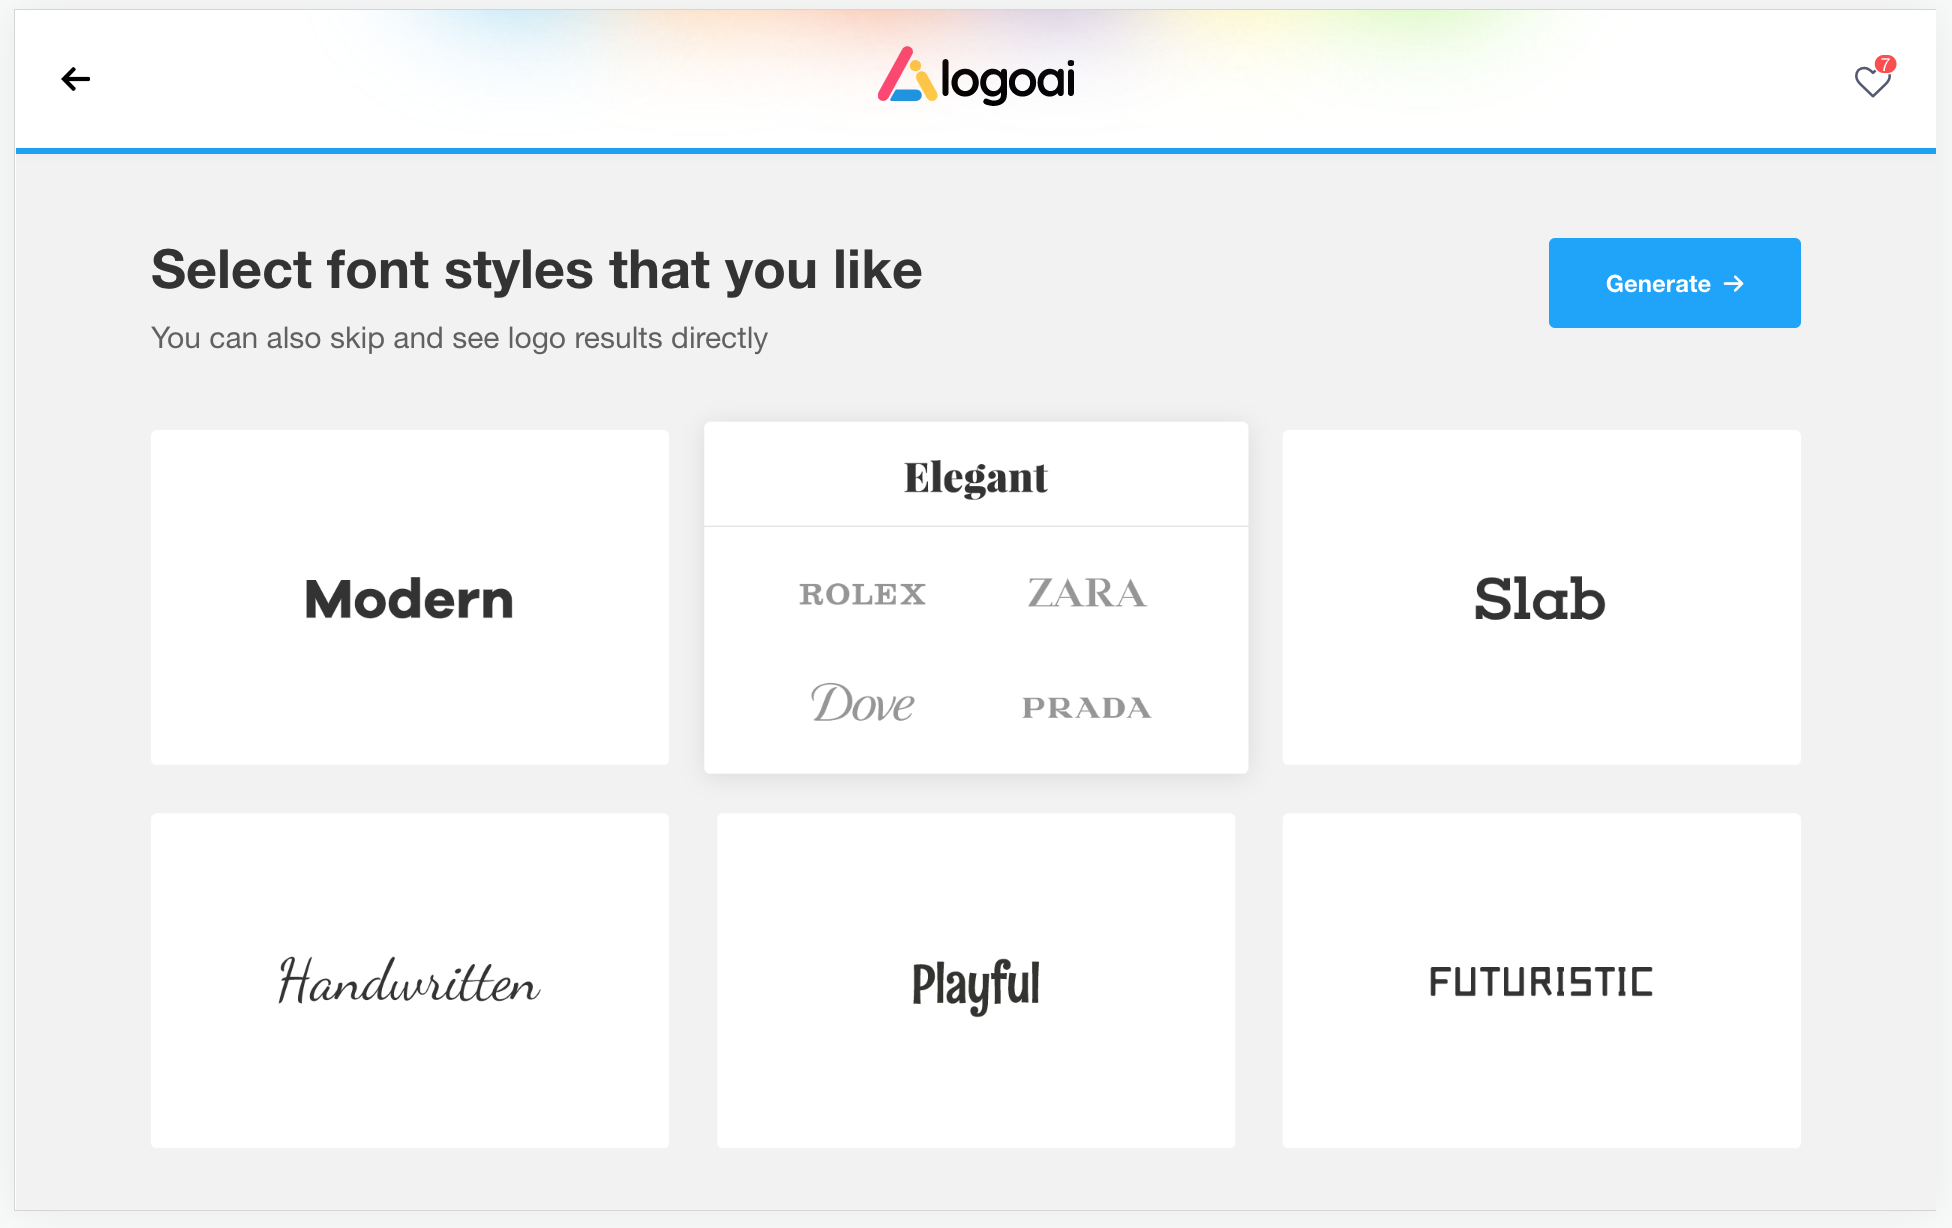Click the Elegant card title

click(x=976, y=477)
